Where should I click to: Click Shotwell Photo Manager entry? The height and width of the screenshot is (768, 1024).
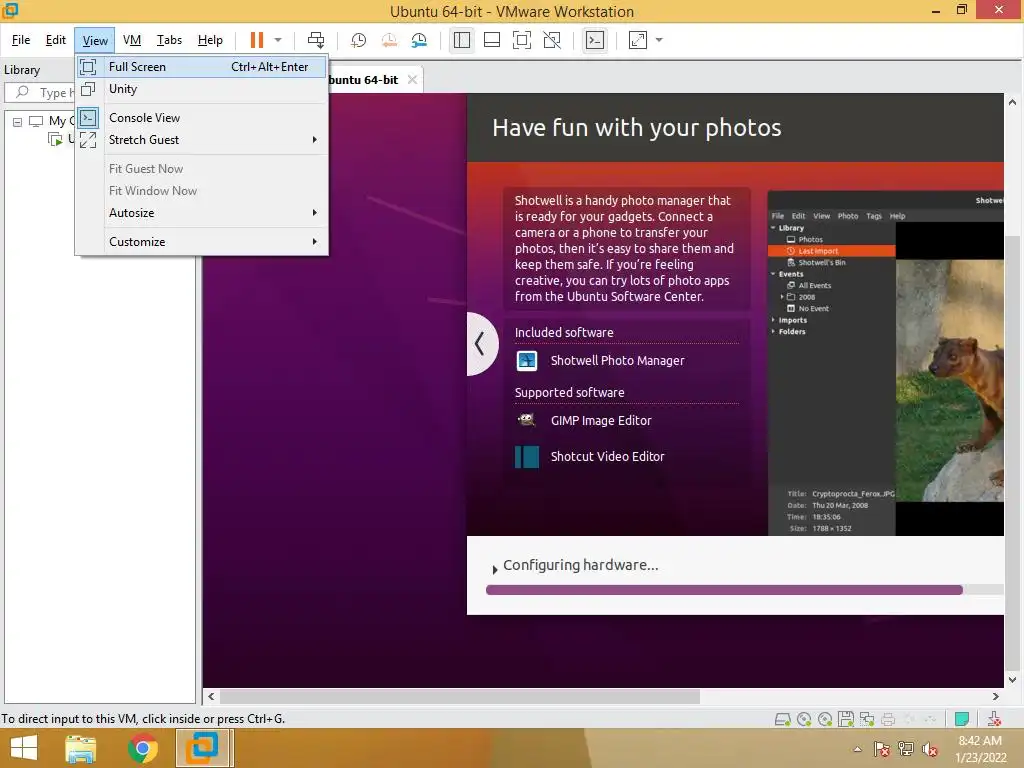tap(617, 360)
